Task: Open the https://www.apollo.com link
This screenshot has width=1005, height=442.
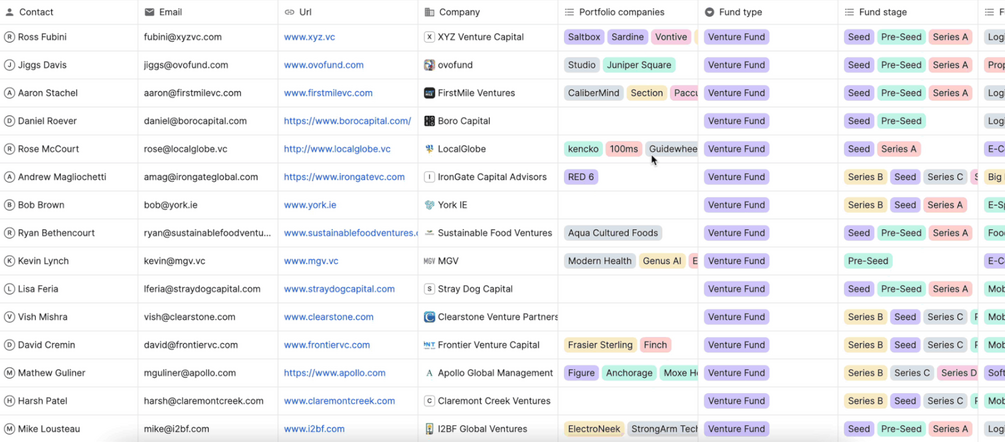Action: point(334,373)
